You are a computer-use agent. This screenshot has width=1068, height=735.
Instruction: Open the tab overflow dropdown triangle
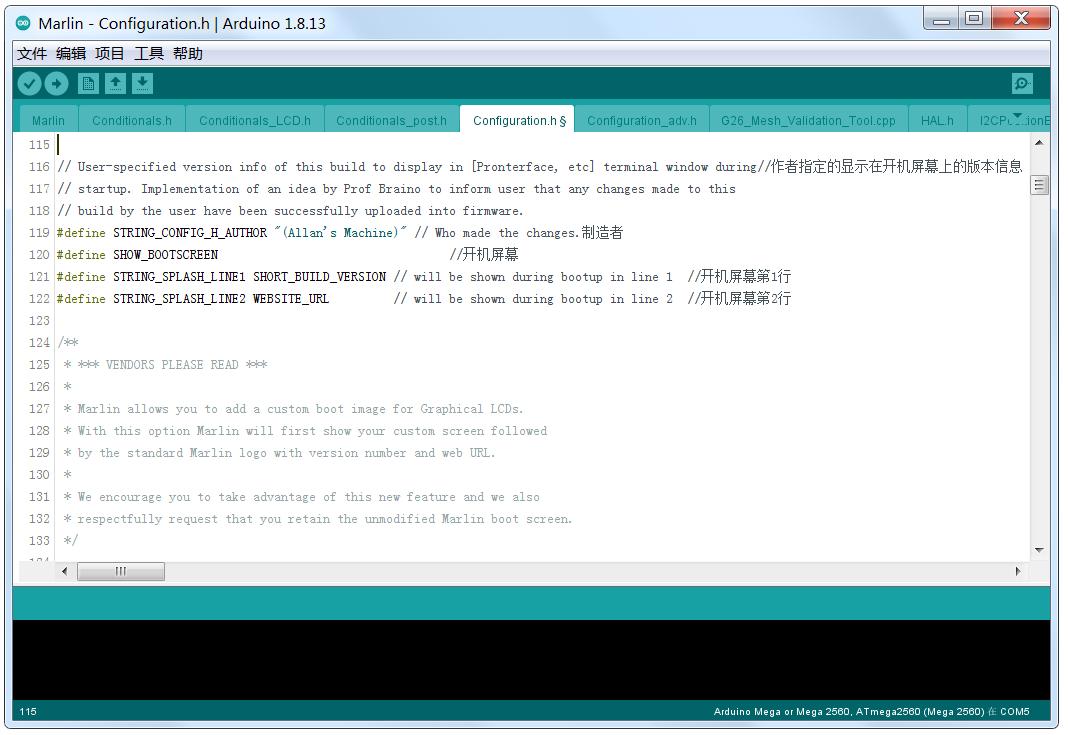(1018, 118)
